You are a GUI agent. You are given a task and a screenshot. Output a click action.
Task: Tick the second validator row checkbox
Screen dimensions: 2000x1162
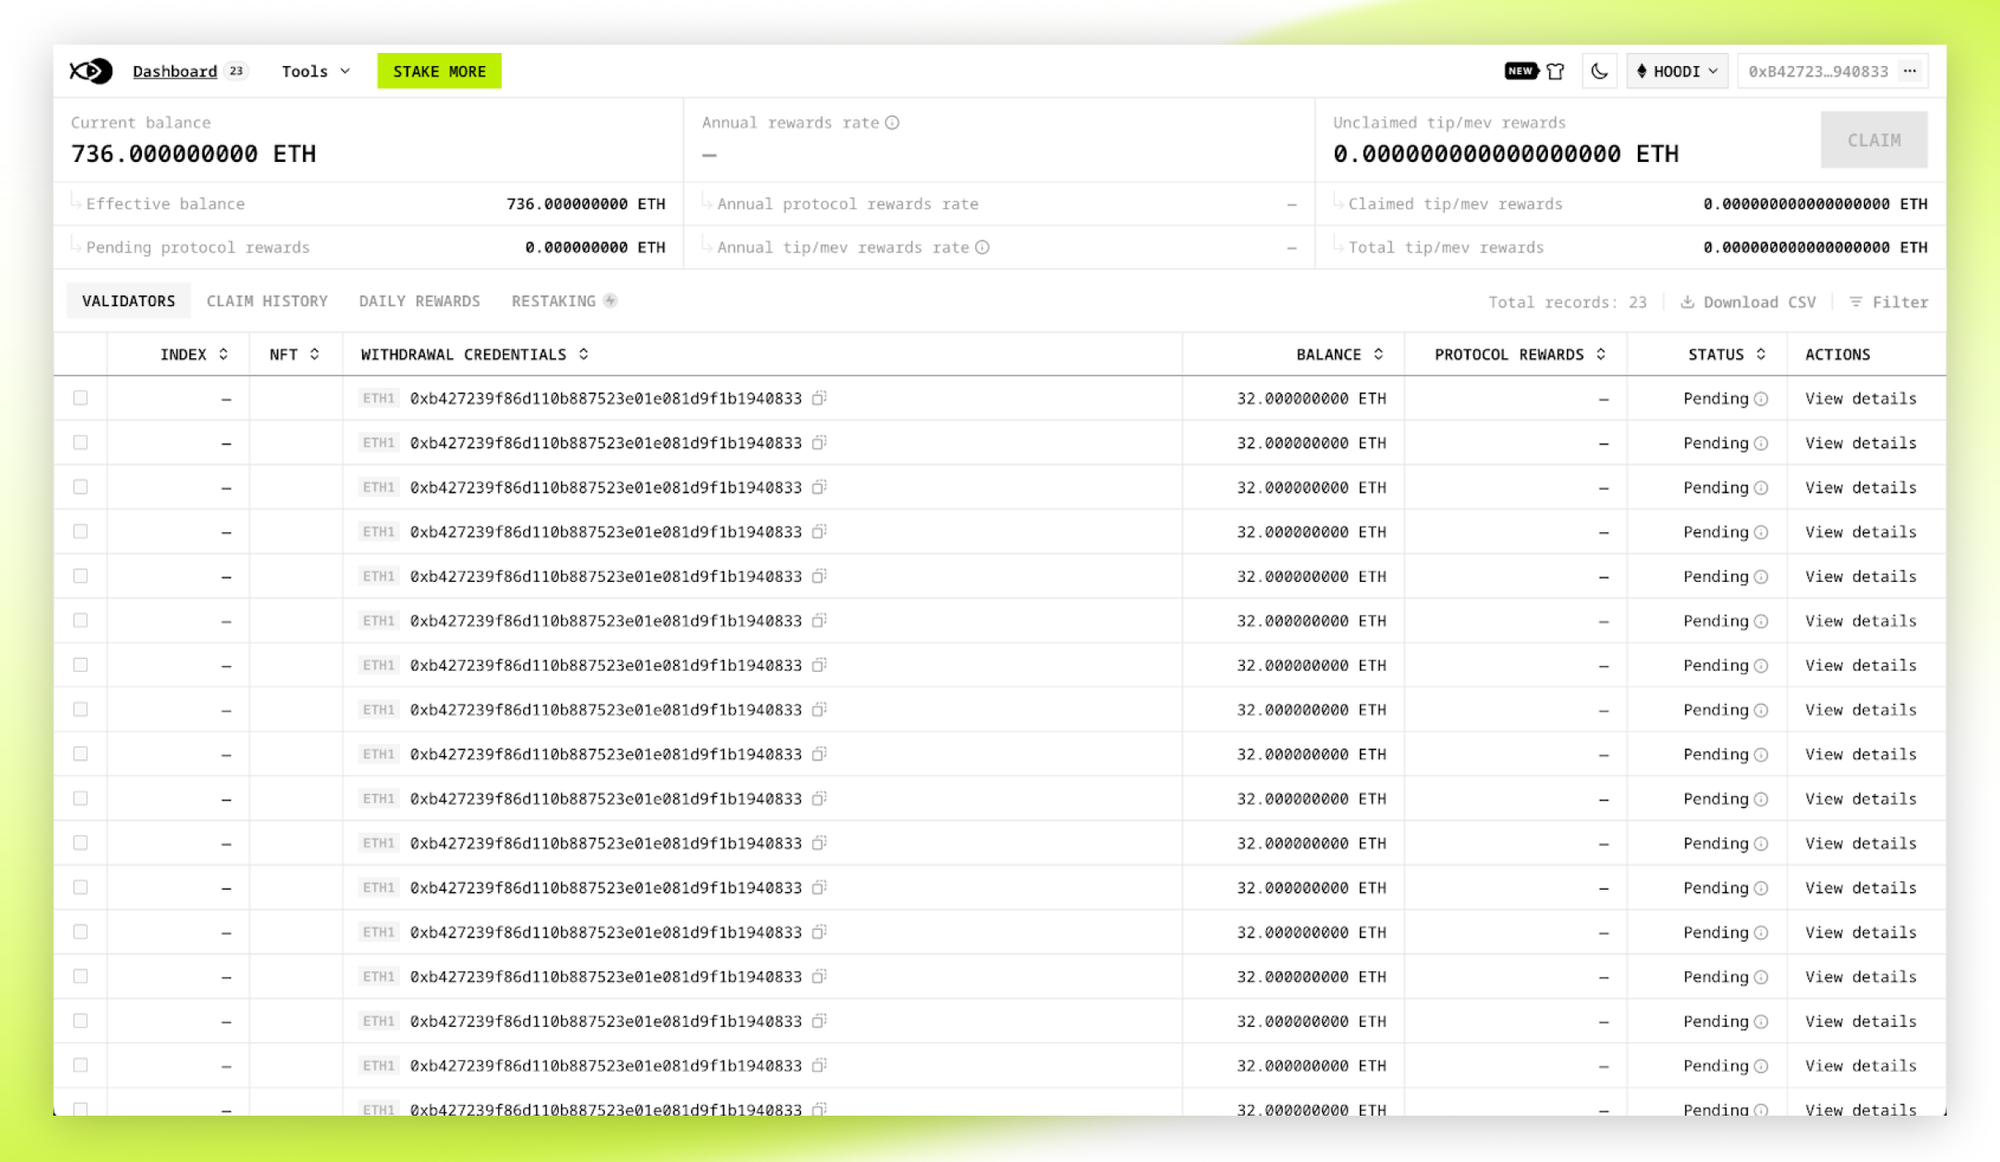tap(81, 442)
